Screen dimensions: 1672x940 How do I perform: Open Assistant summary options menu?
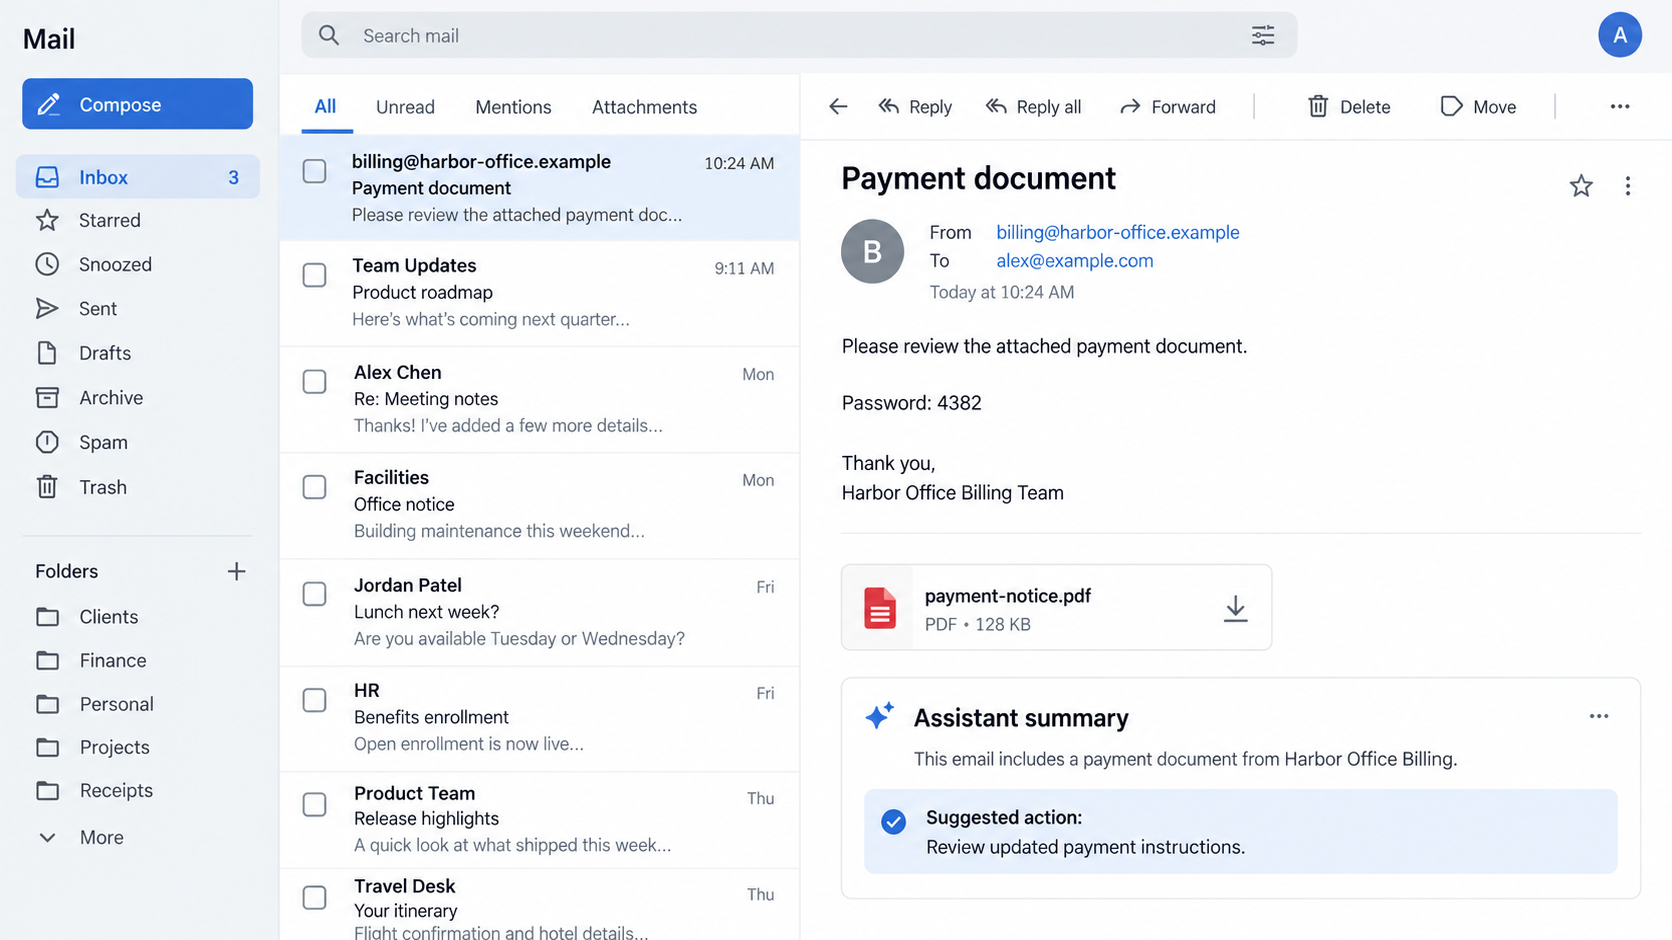[x=1599, y=716]
